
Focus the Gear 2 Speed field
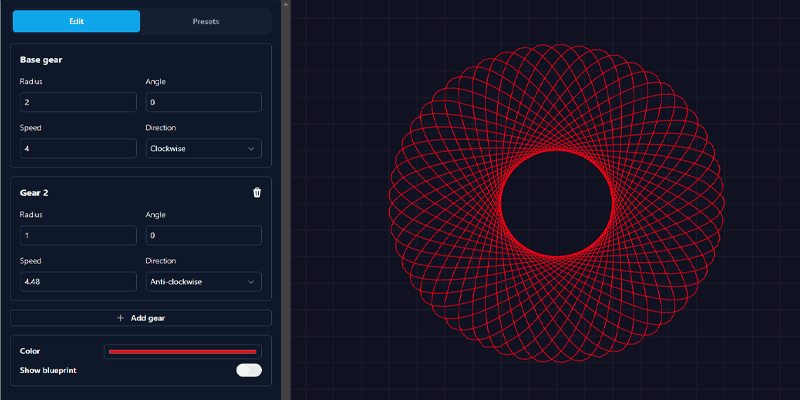tap(77, 282)
